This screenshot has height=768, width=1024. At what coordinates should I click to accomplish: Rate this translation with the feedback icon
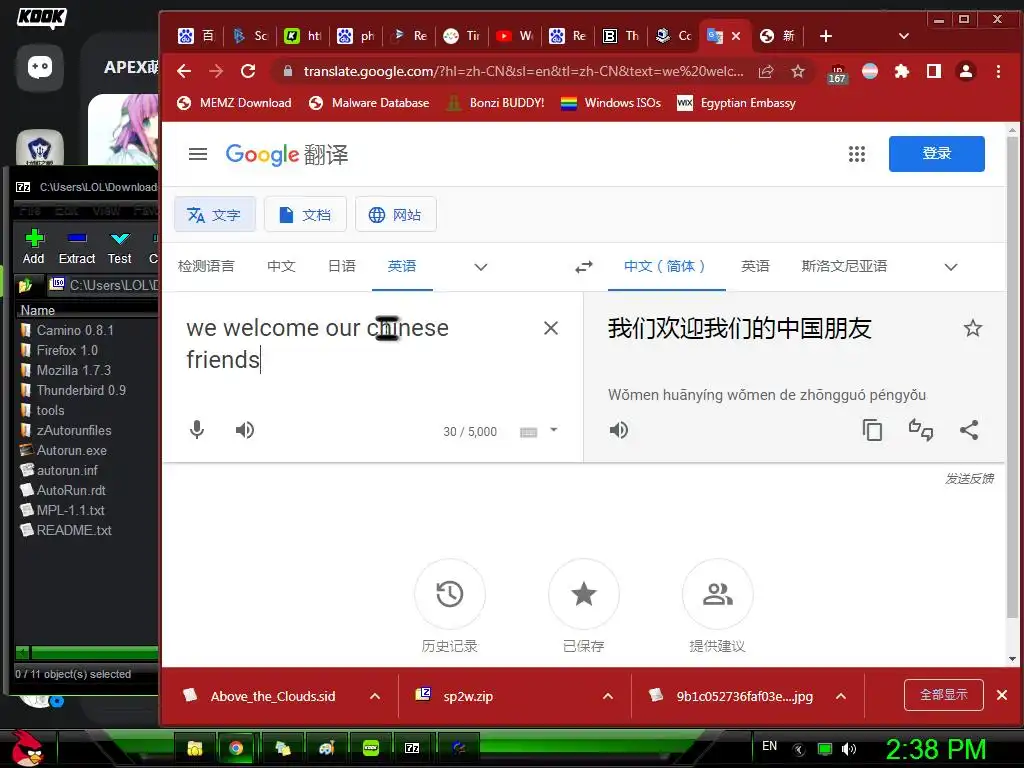coord(921,430)
